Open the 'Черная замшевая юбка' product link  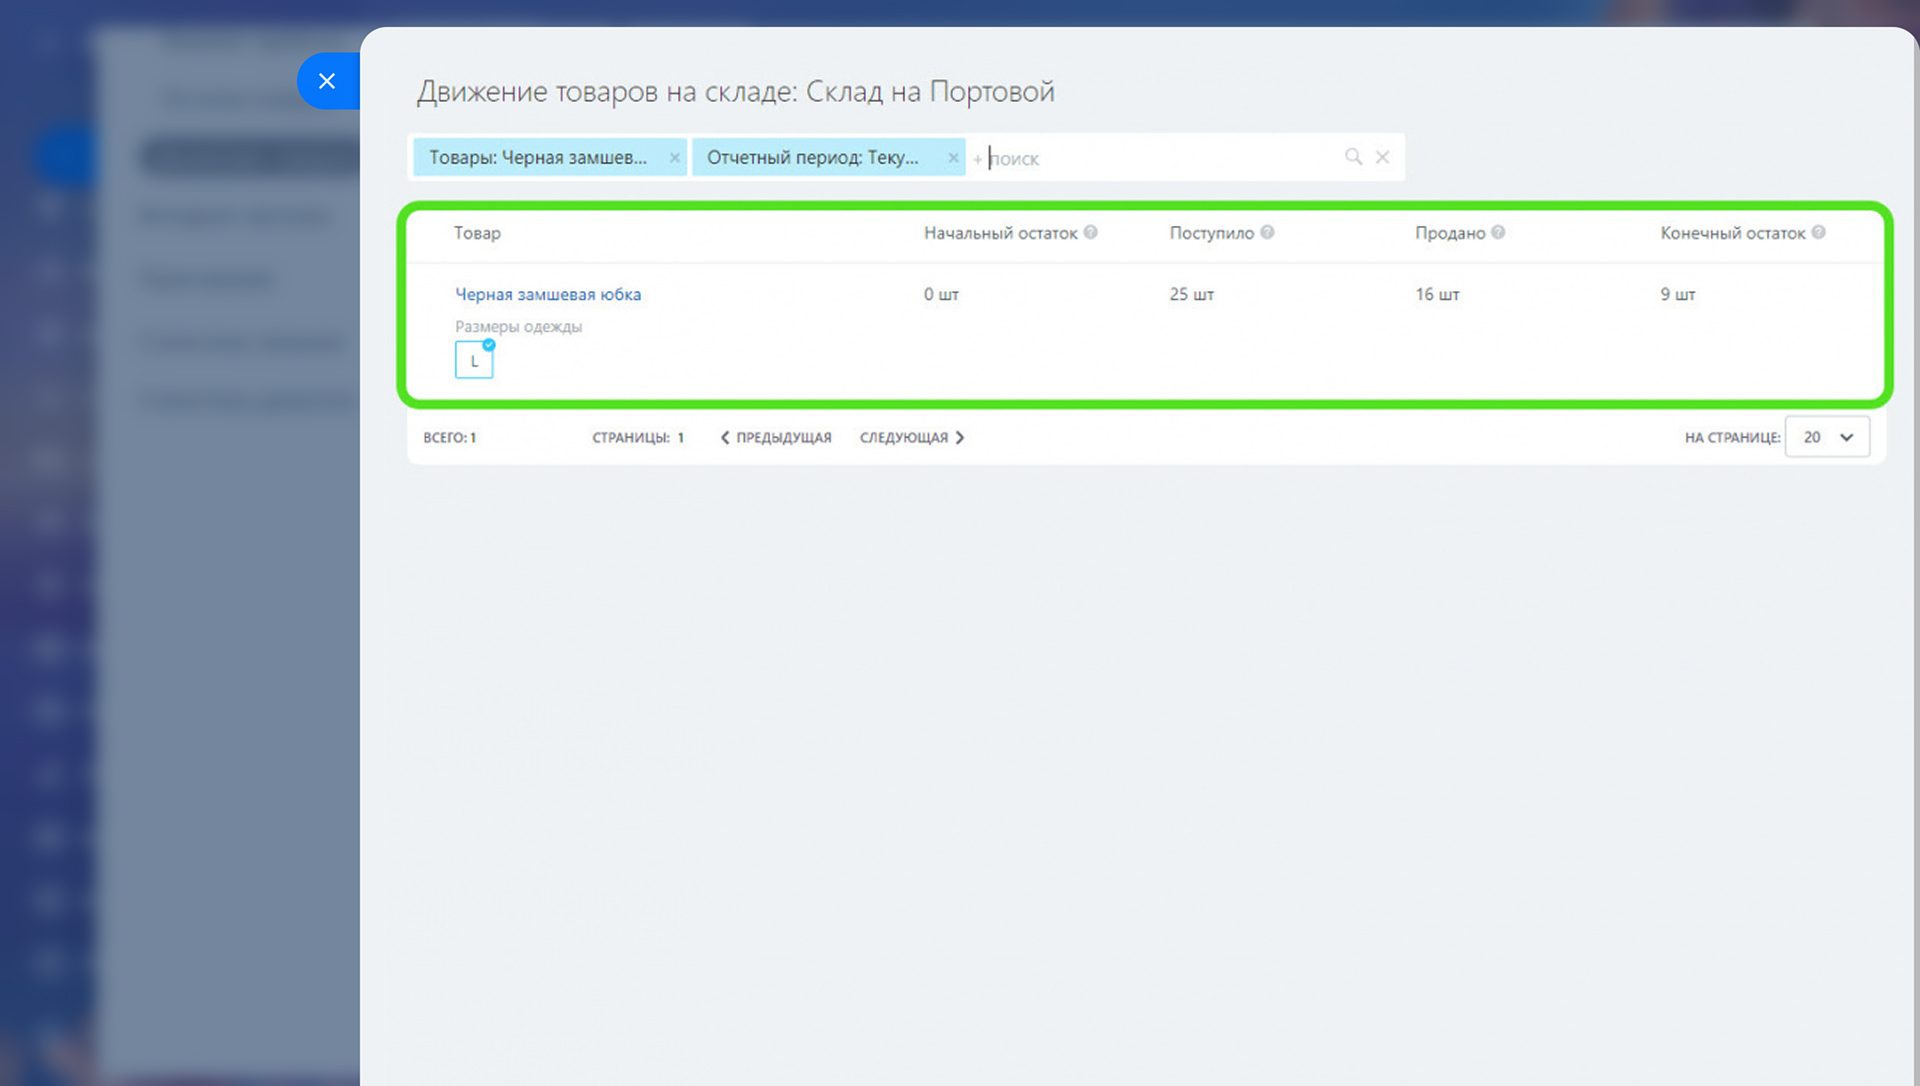pos(548,294)
